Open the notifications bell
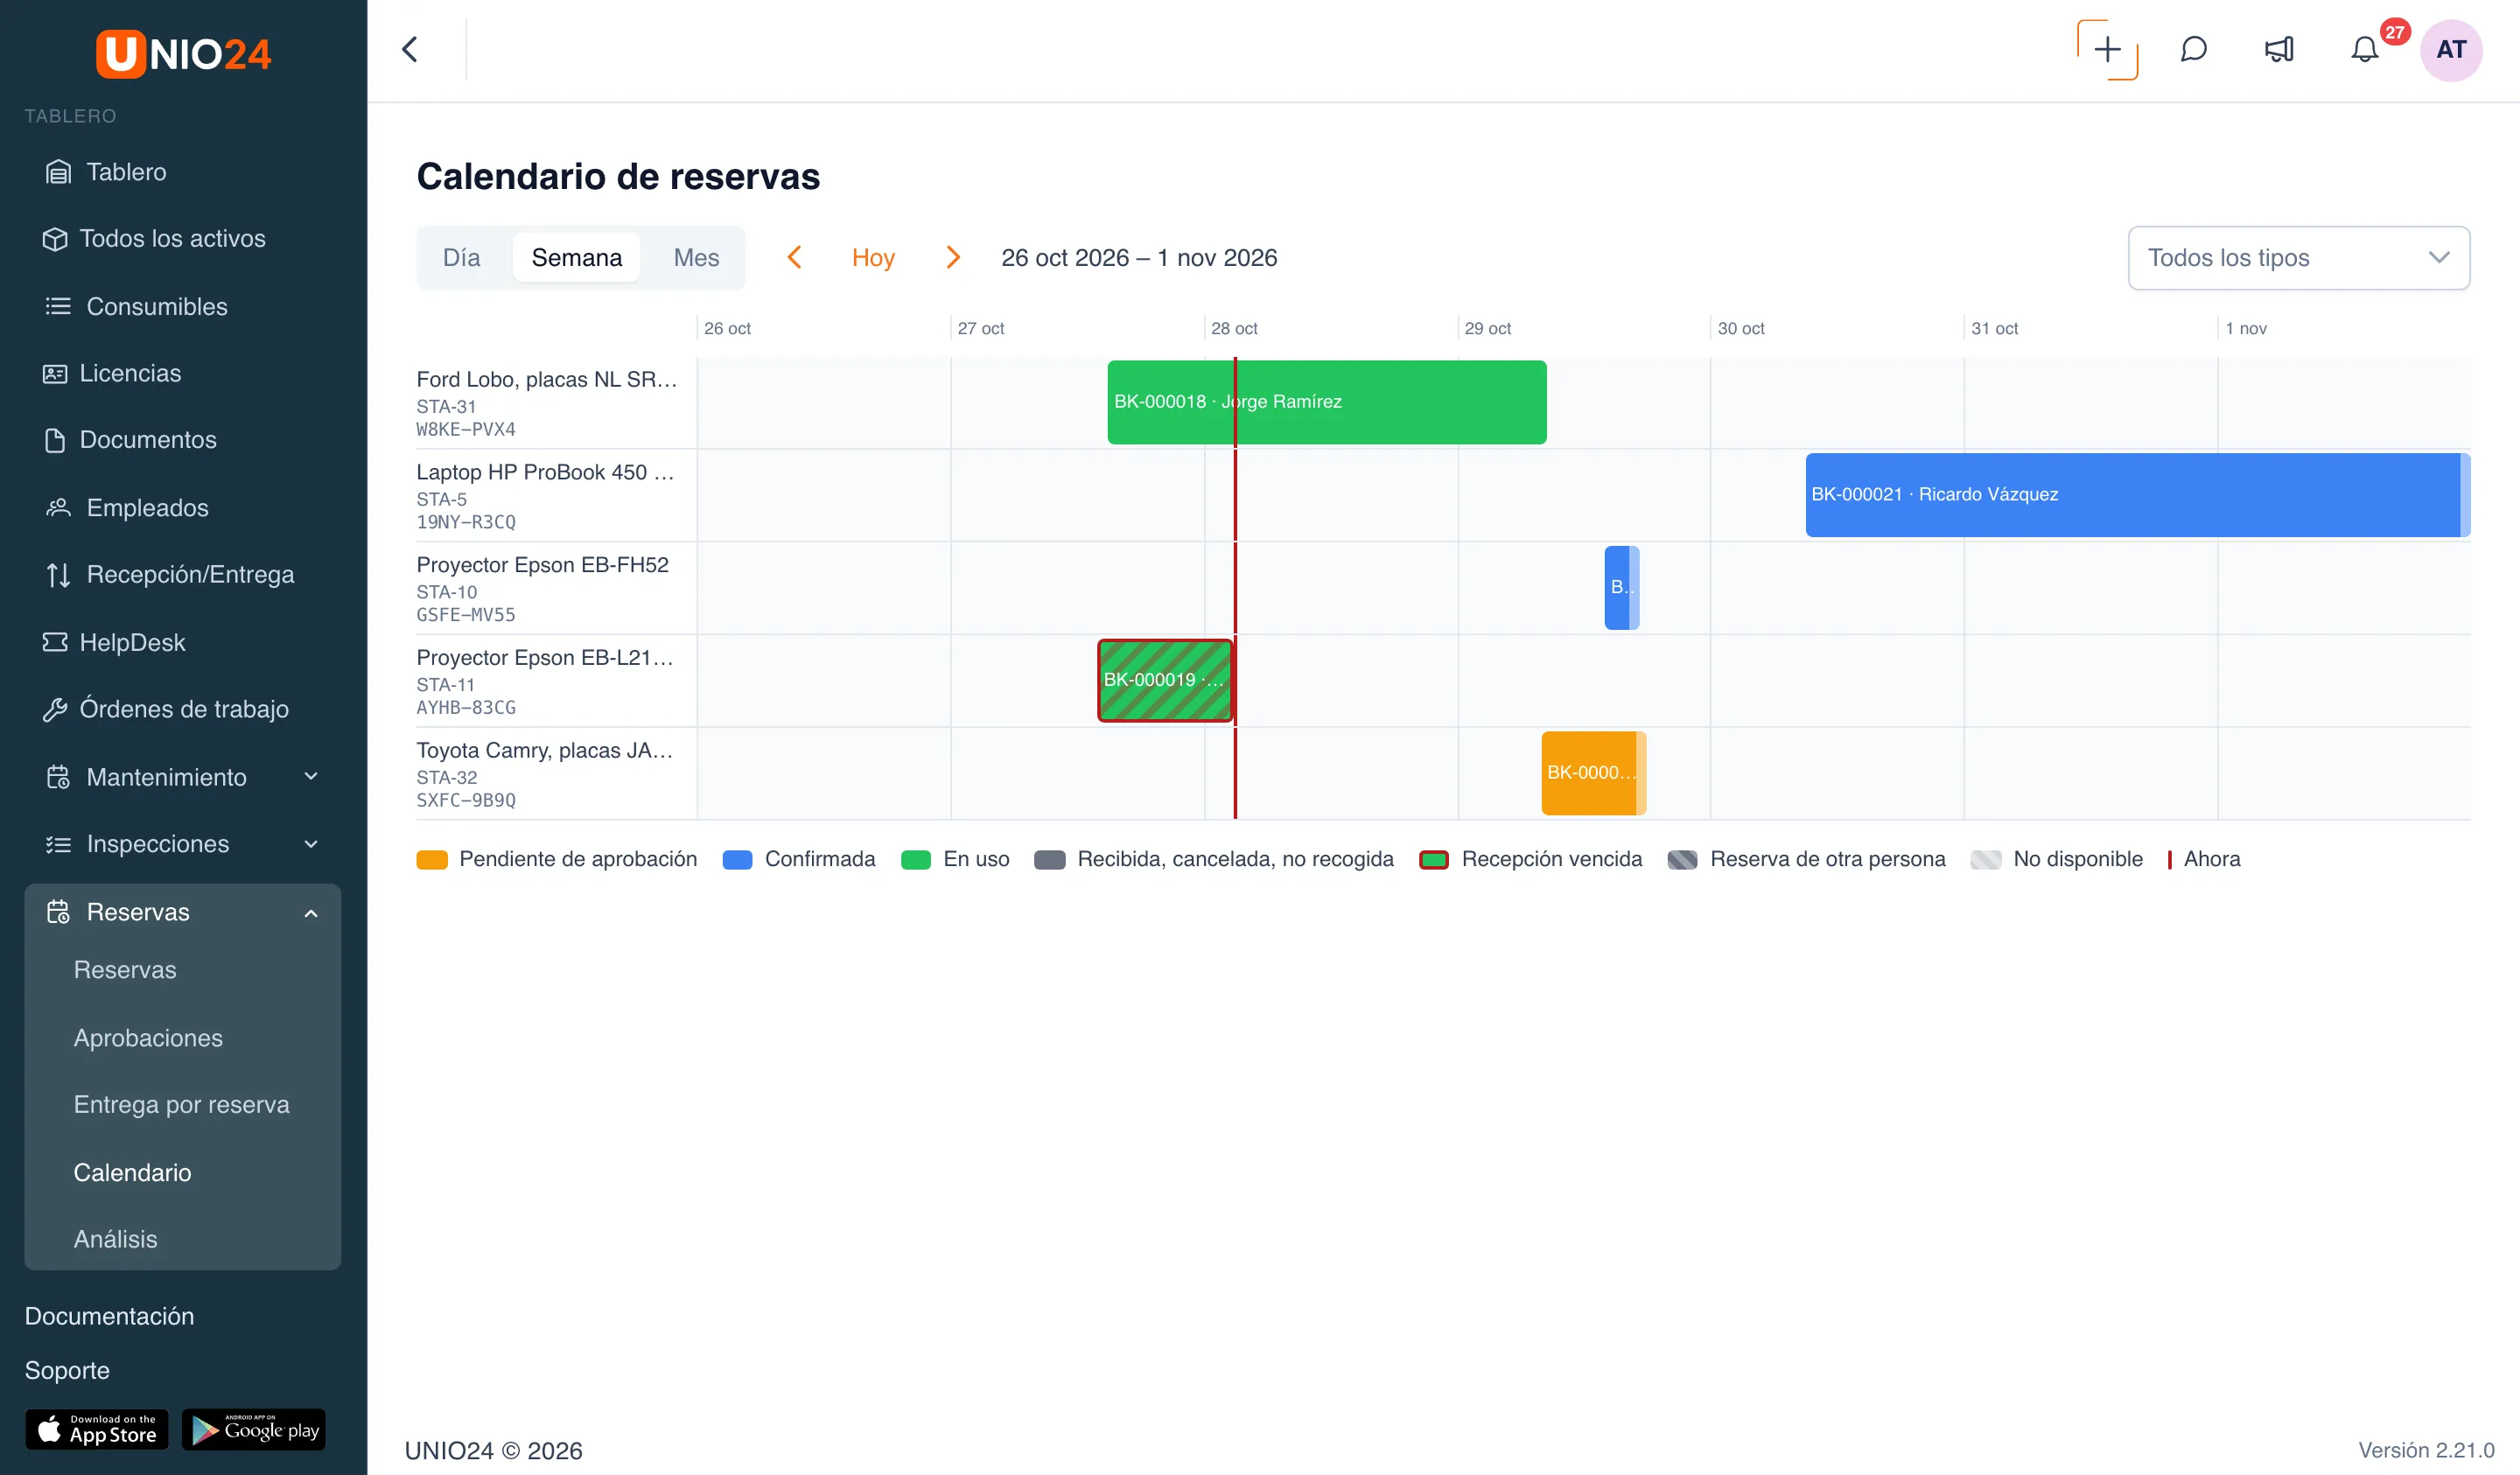The image size is (2520, 1475). click(x=2364, y=49)
